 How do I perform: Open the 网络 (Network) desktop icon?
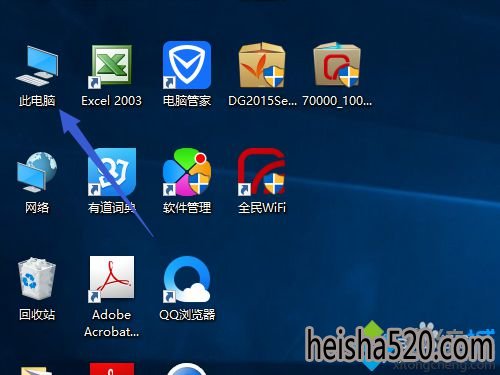pos(37,172)
